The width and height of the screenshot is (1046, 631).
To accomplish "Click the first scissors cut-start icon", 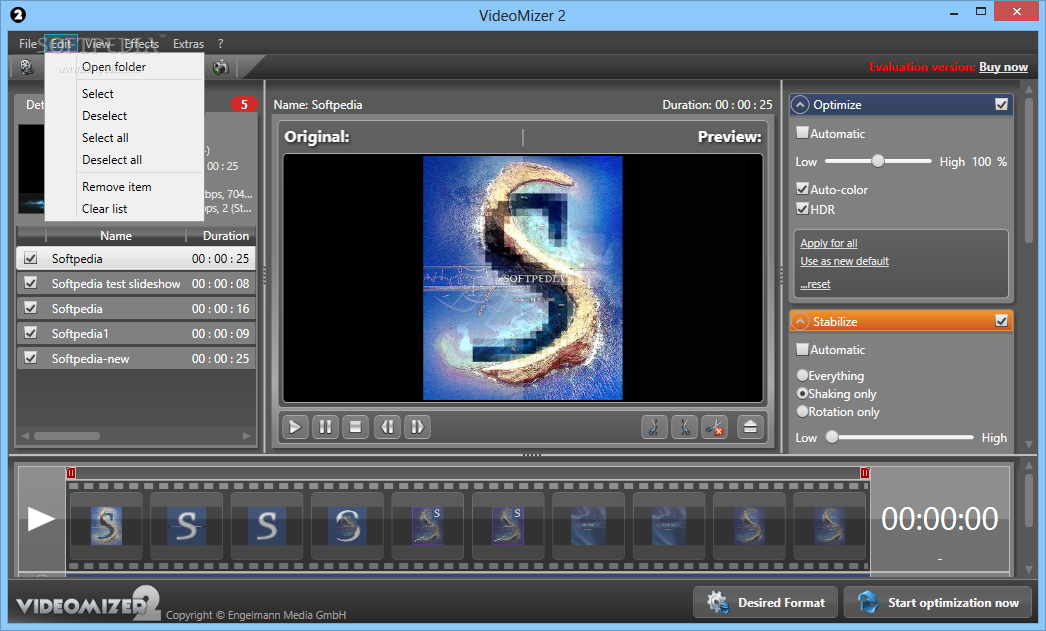I will pos(654,427).
